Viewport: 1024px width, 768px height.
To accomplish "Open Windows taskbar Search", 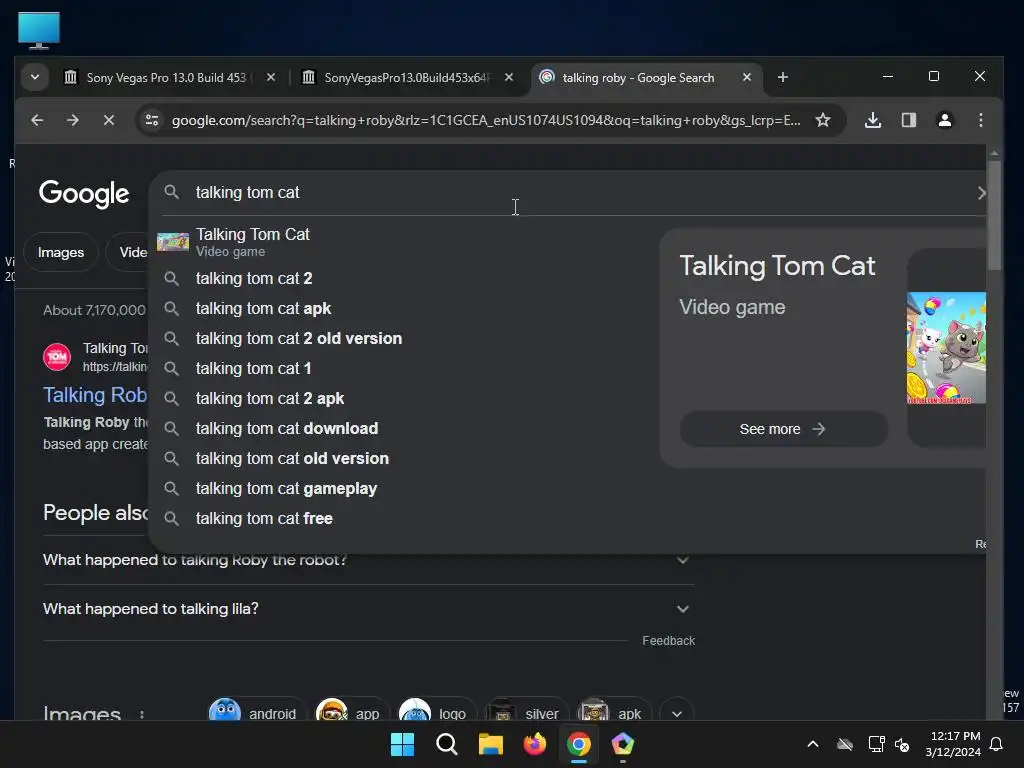I will coord(447,744).
